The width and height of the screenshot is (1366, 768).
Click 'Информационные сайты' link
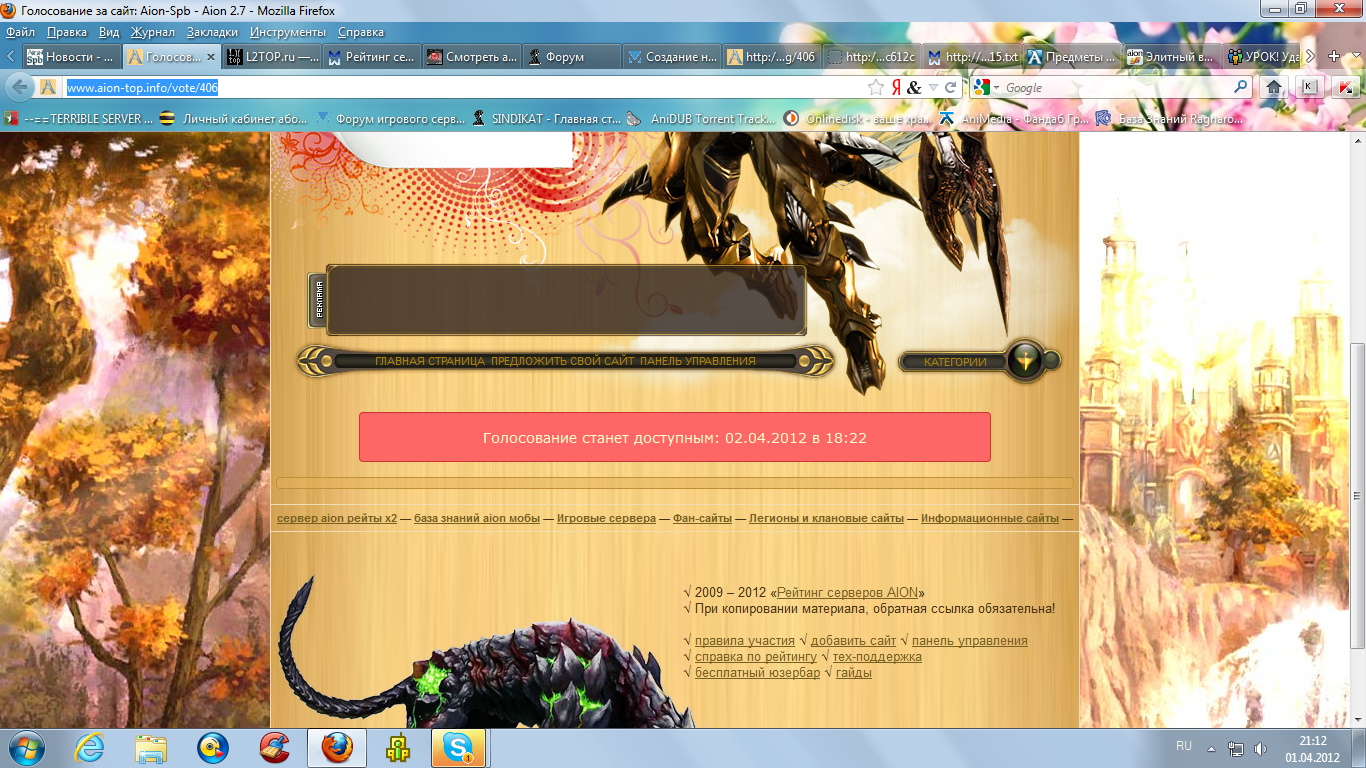click(x=990, y=518)
